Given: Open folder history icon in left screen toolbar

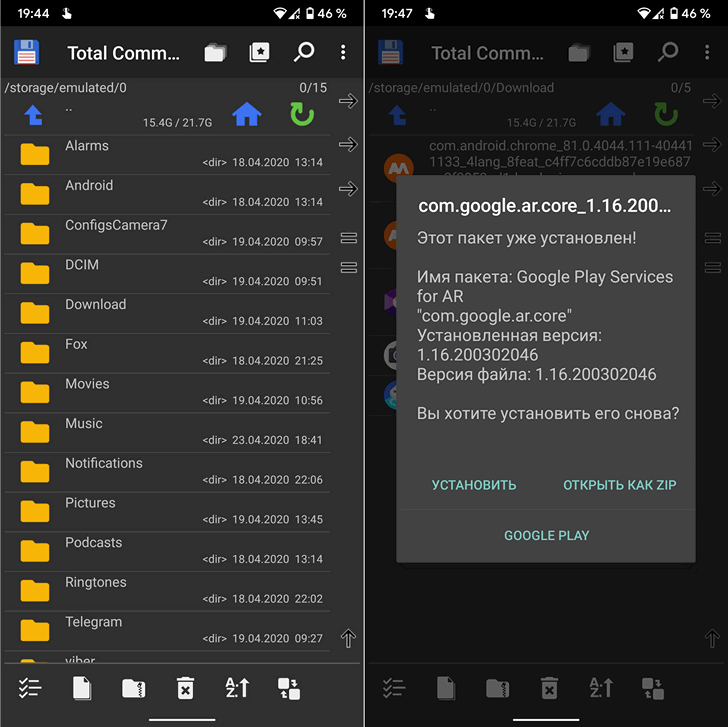Looking at the screenshot, I should coord(215,52).
